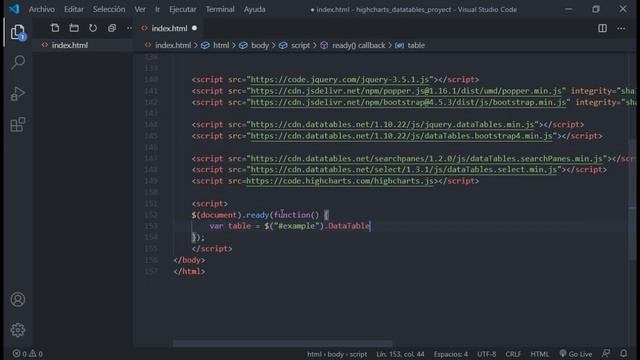Close the unsaved index.html tab dot

(194, 28)
